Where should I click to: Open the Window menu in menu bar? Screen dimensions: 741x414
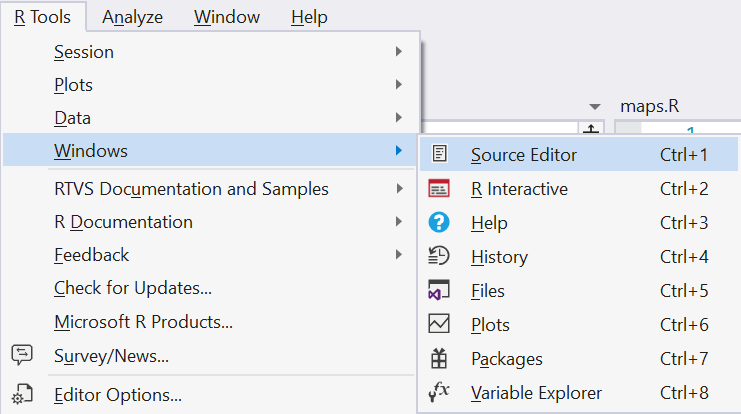click(227, 17)
